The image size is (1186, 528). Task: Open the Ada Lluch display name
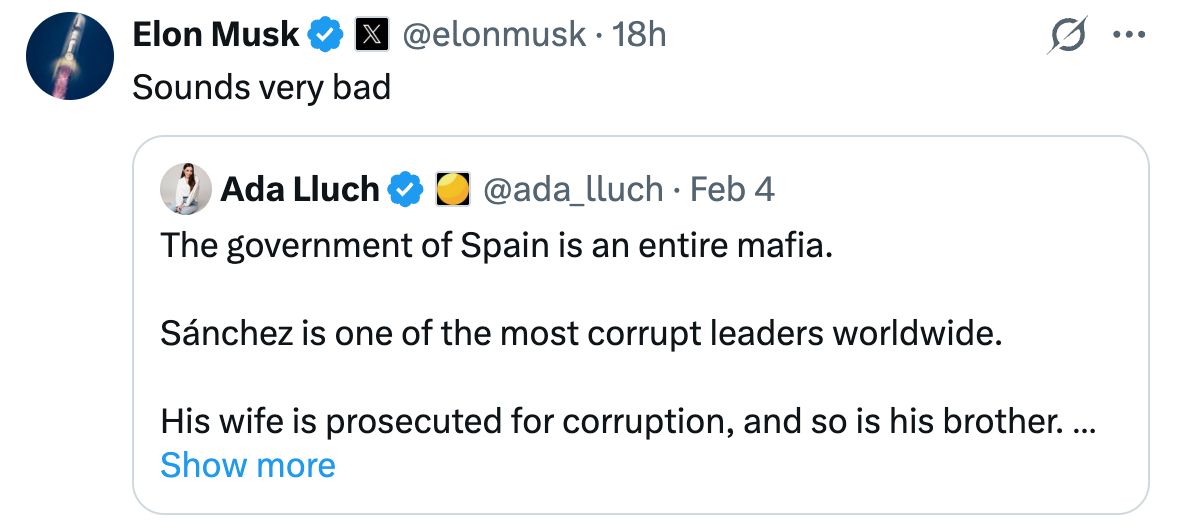pyautogui.click(x=299, y=188)
